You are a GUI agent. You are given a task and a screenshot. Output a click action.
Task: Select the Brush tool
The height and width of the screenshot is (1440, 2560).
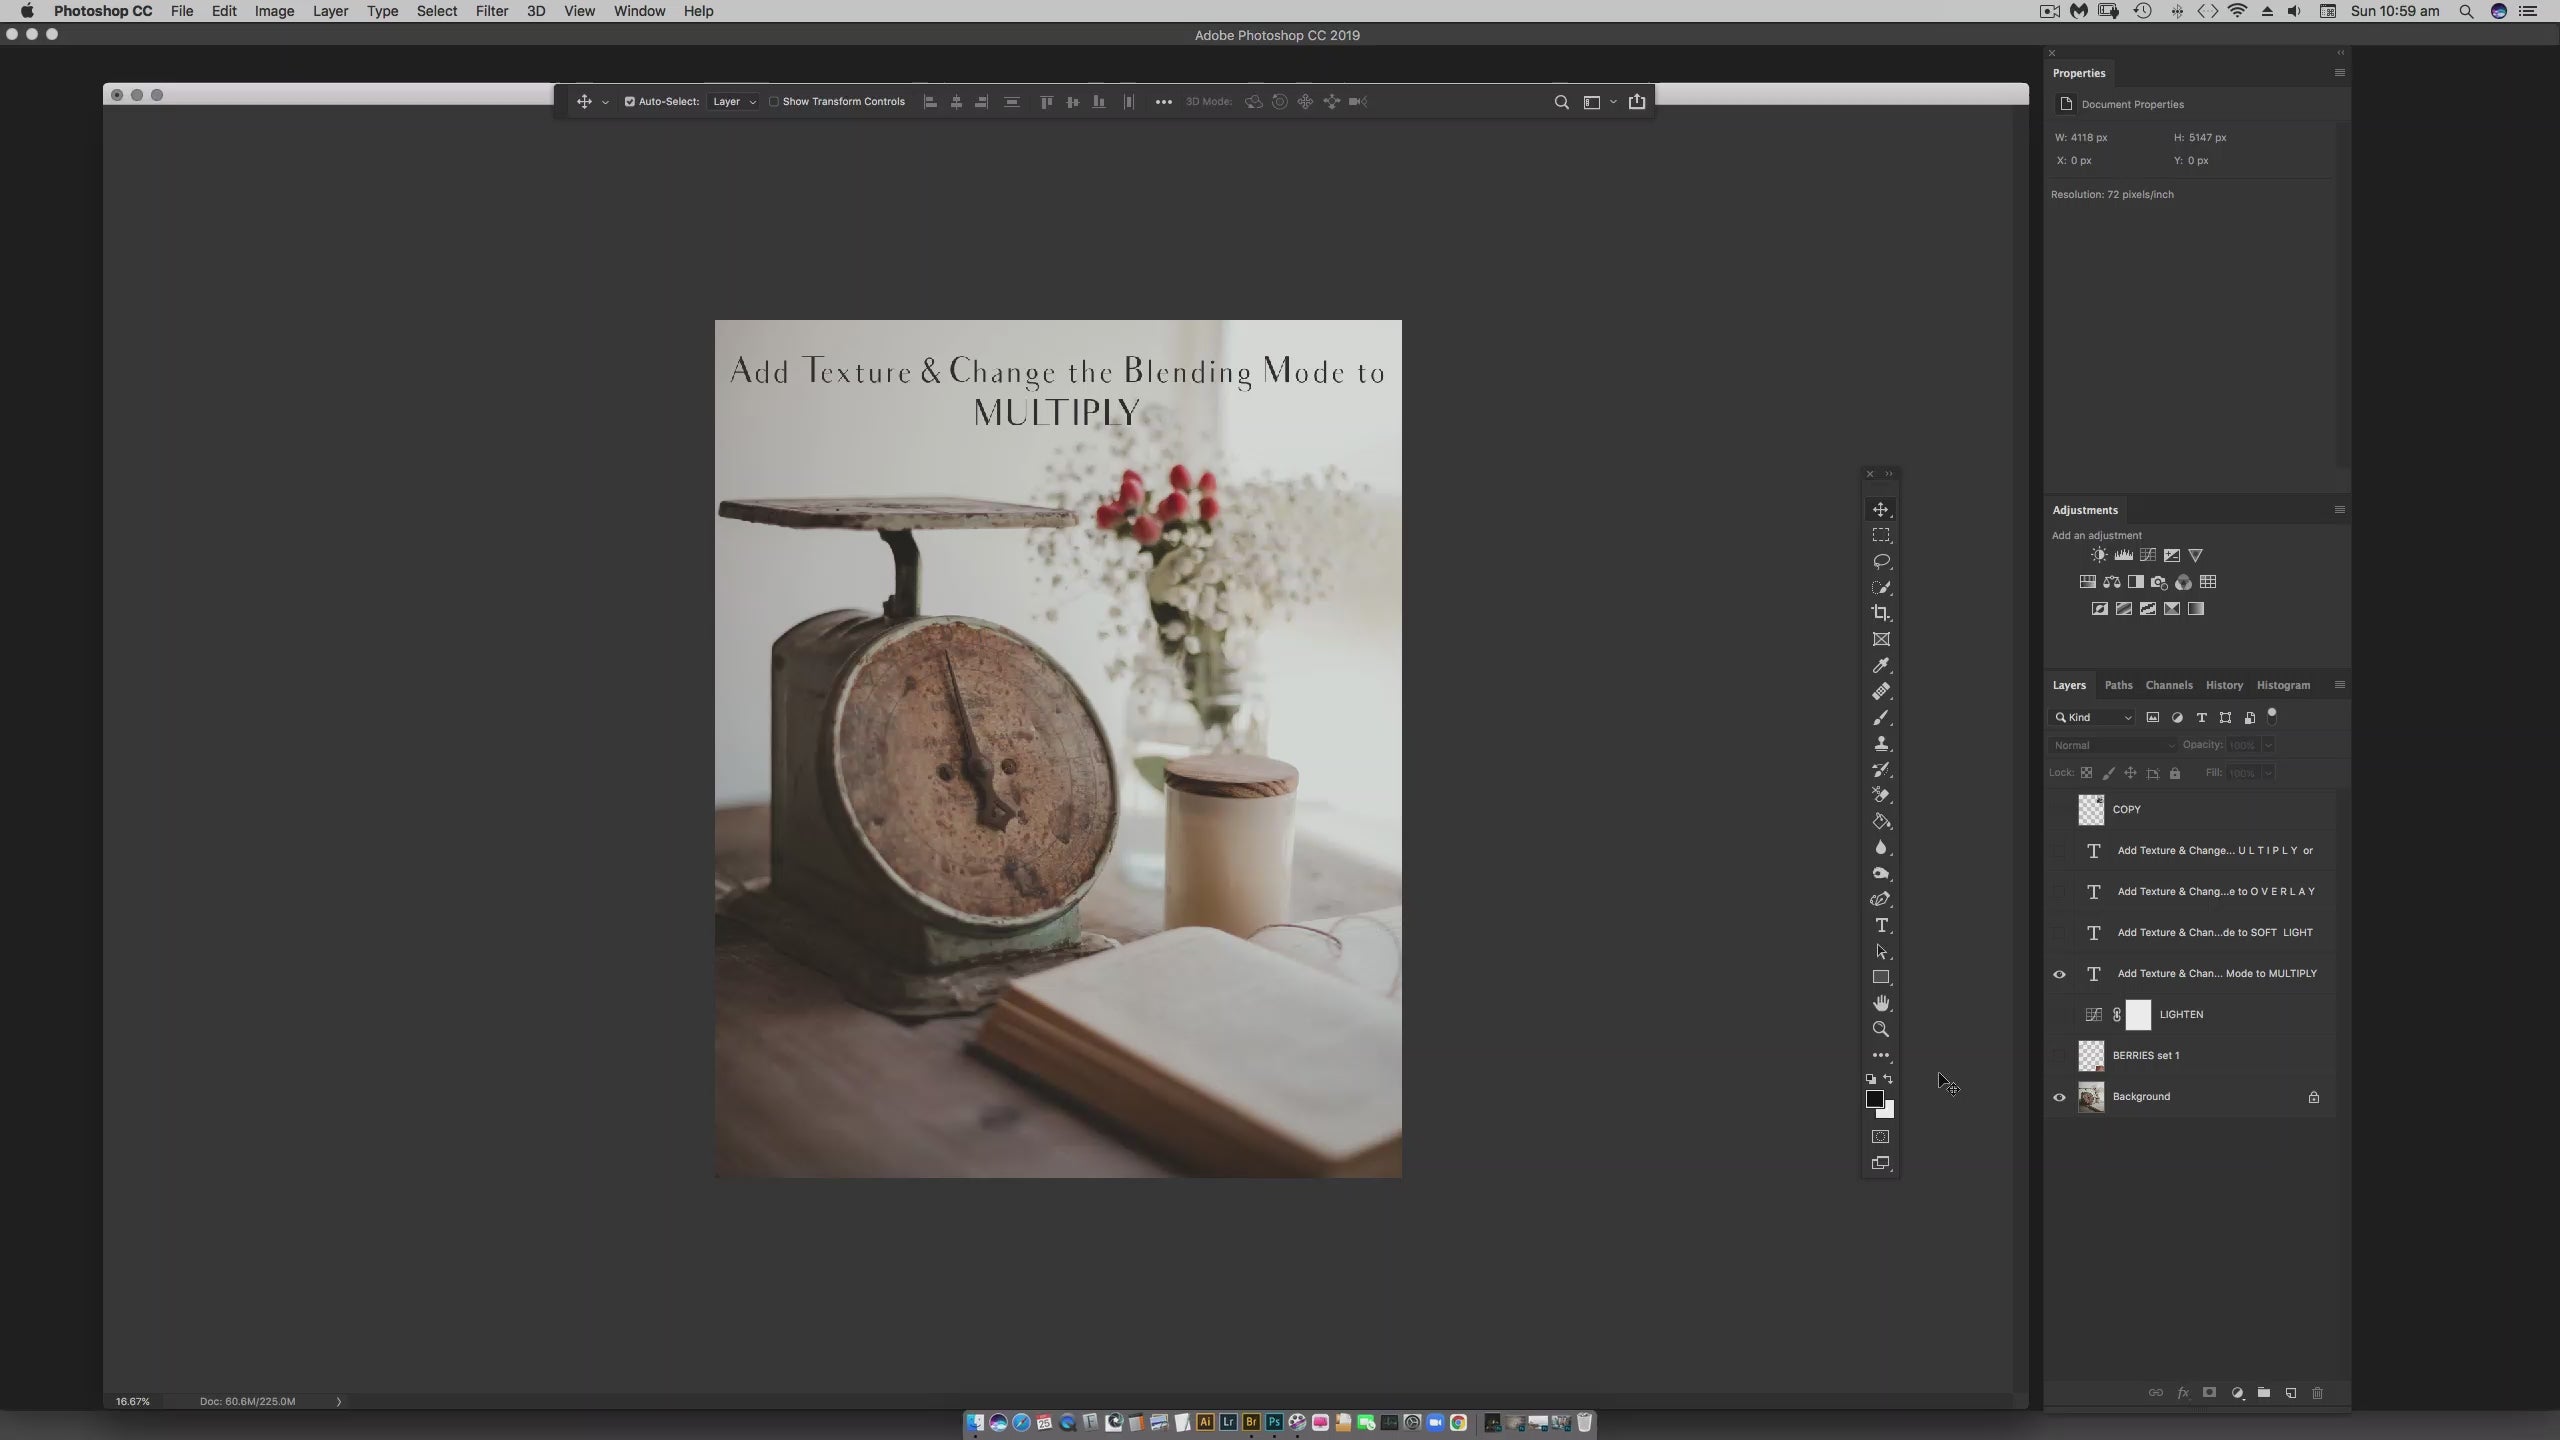point(1880,718)
